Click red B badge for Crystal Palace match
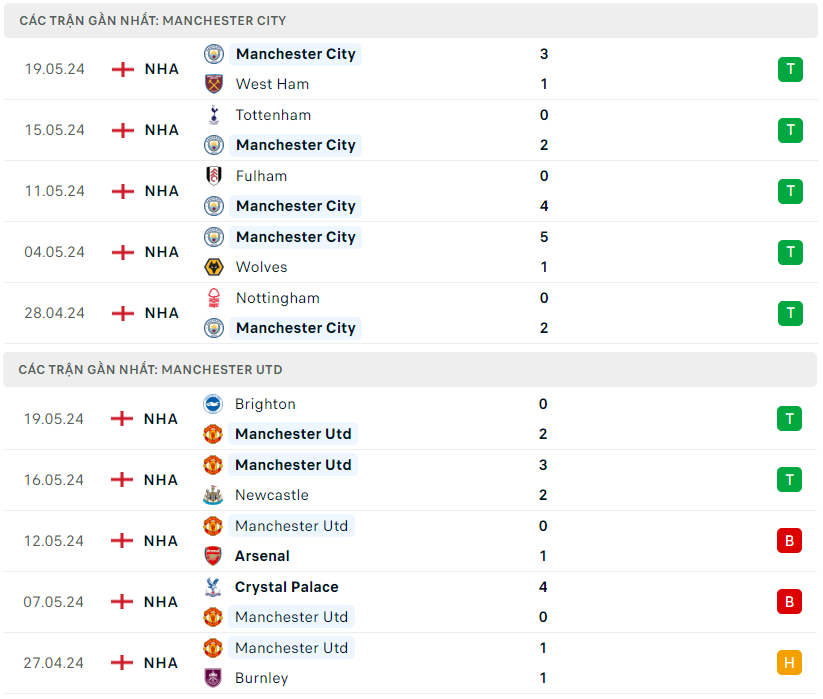The image size is (823, 699). 789,602
